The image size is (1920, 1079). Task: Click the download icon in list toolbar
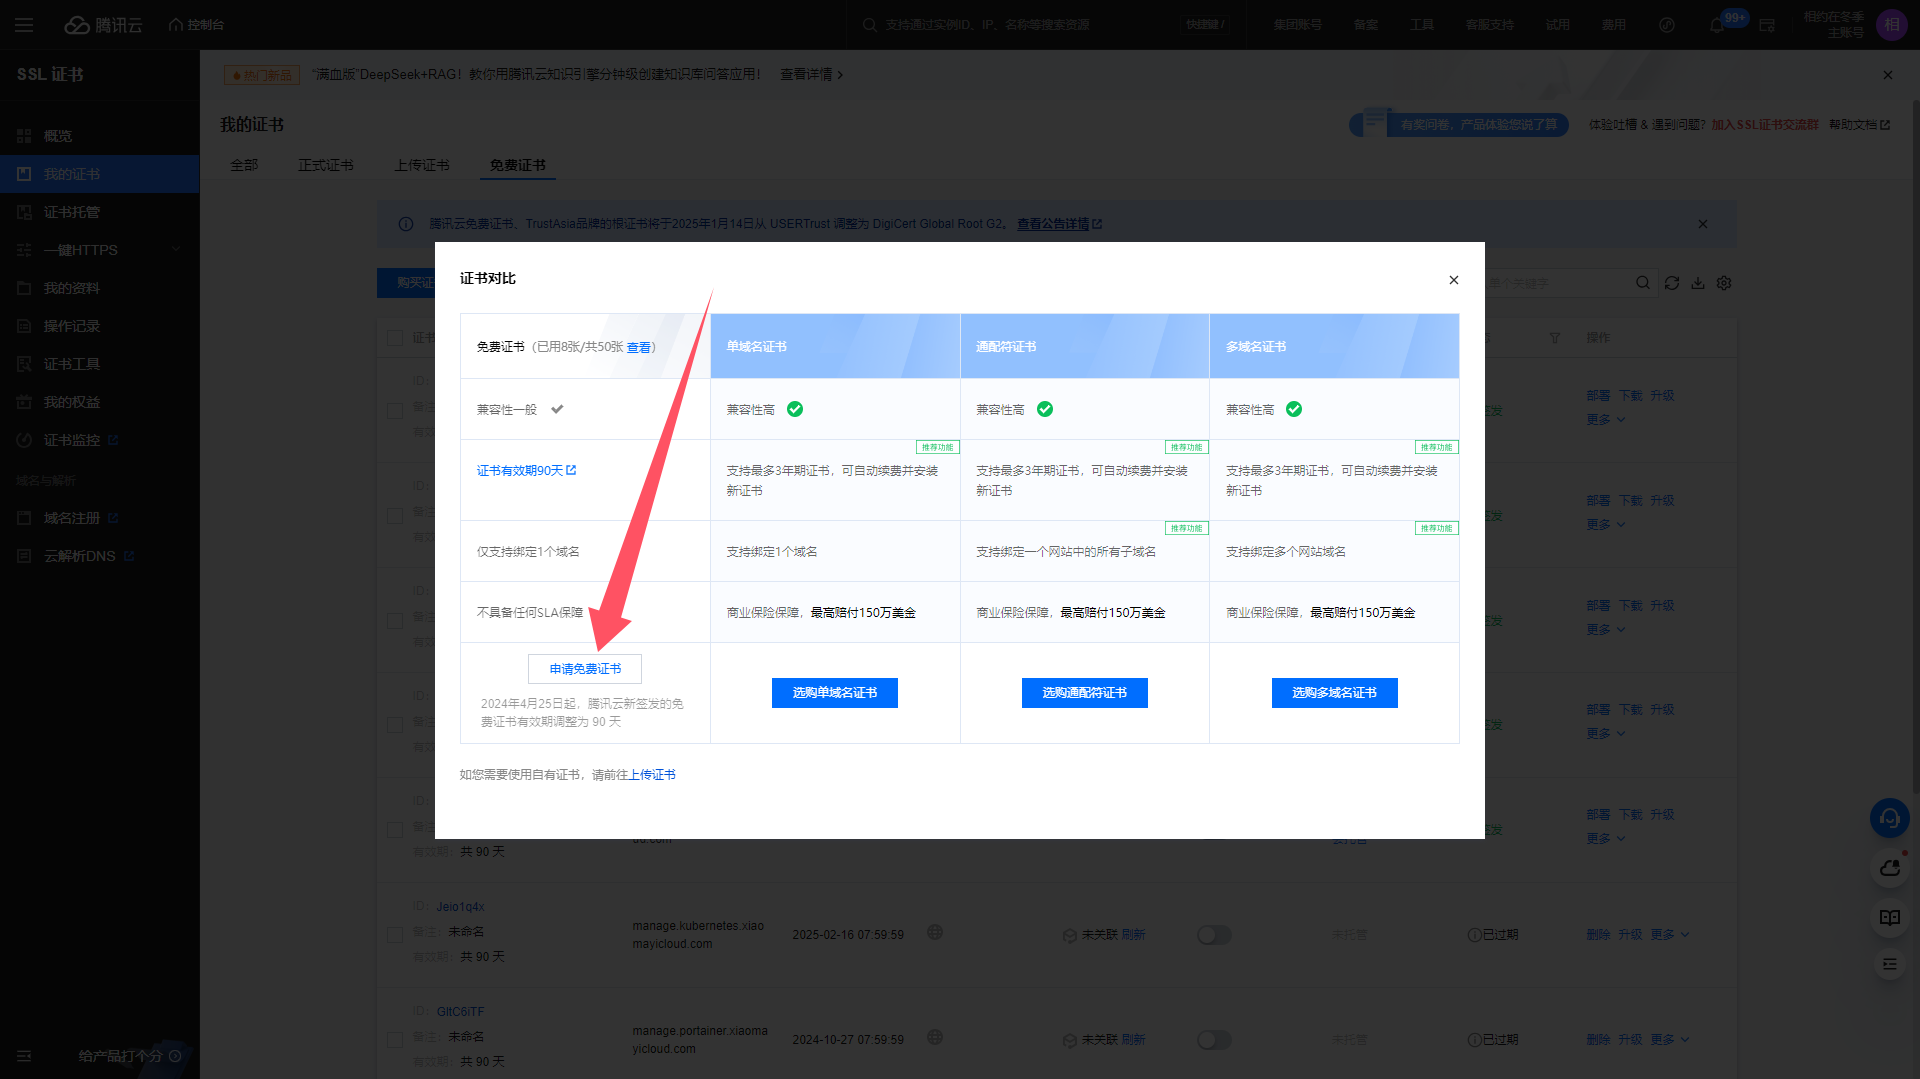1698,283
